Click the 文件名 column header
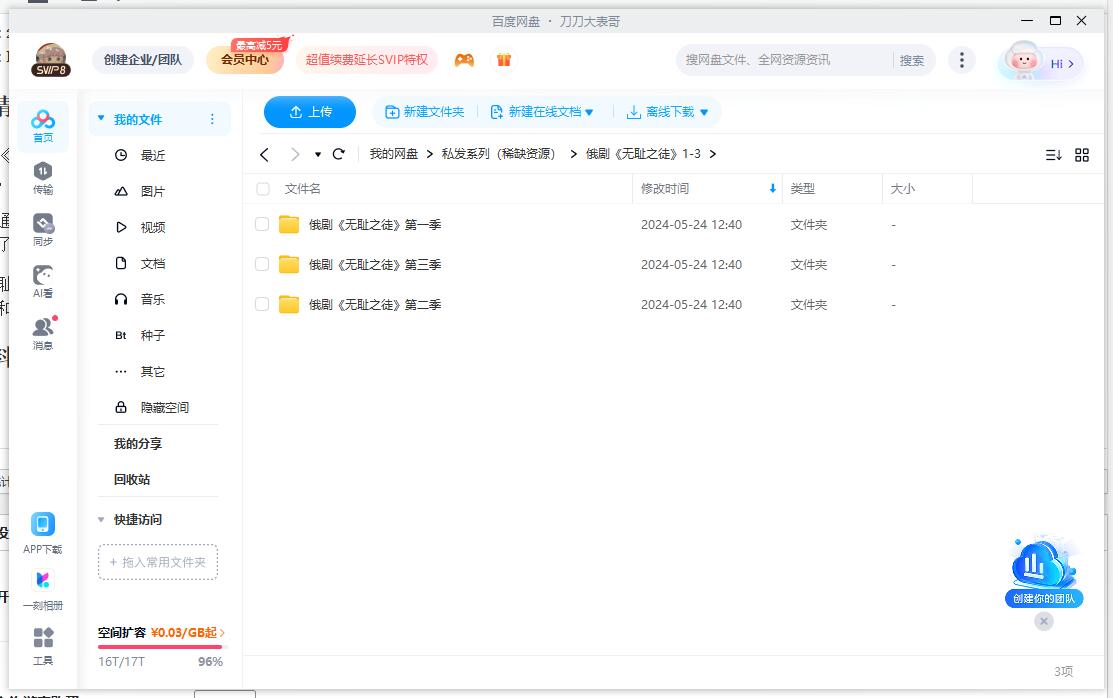Screen dimensions: 1113x698 pyautogui.click(x=302, y=189)
